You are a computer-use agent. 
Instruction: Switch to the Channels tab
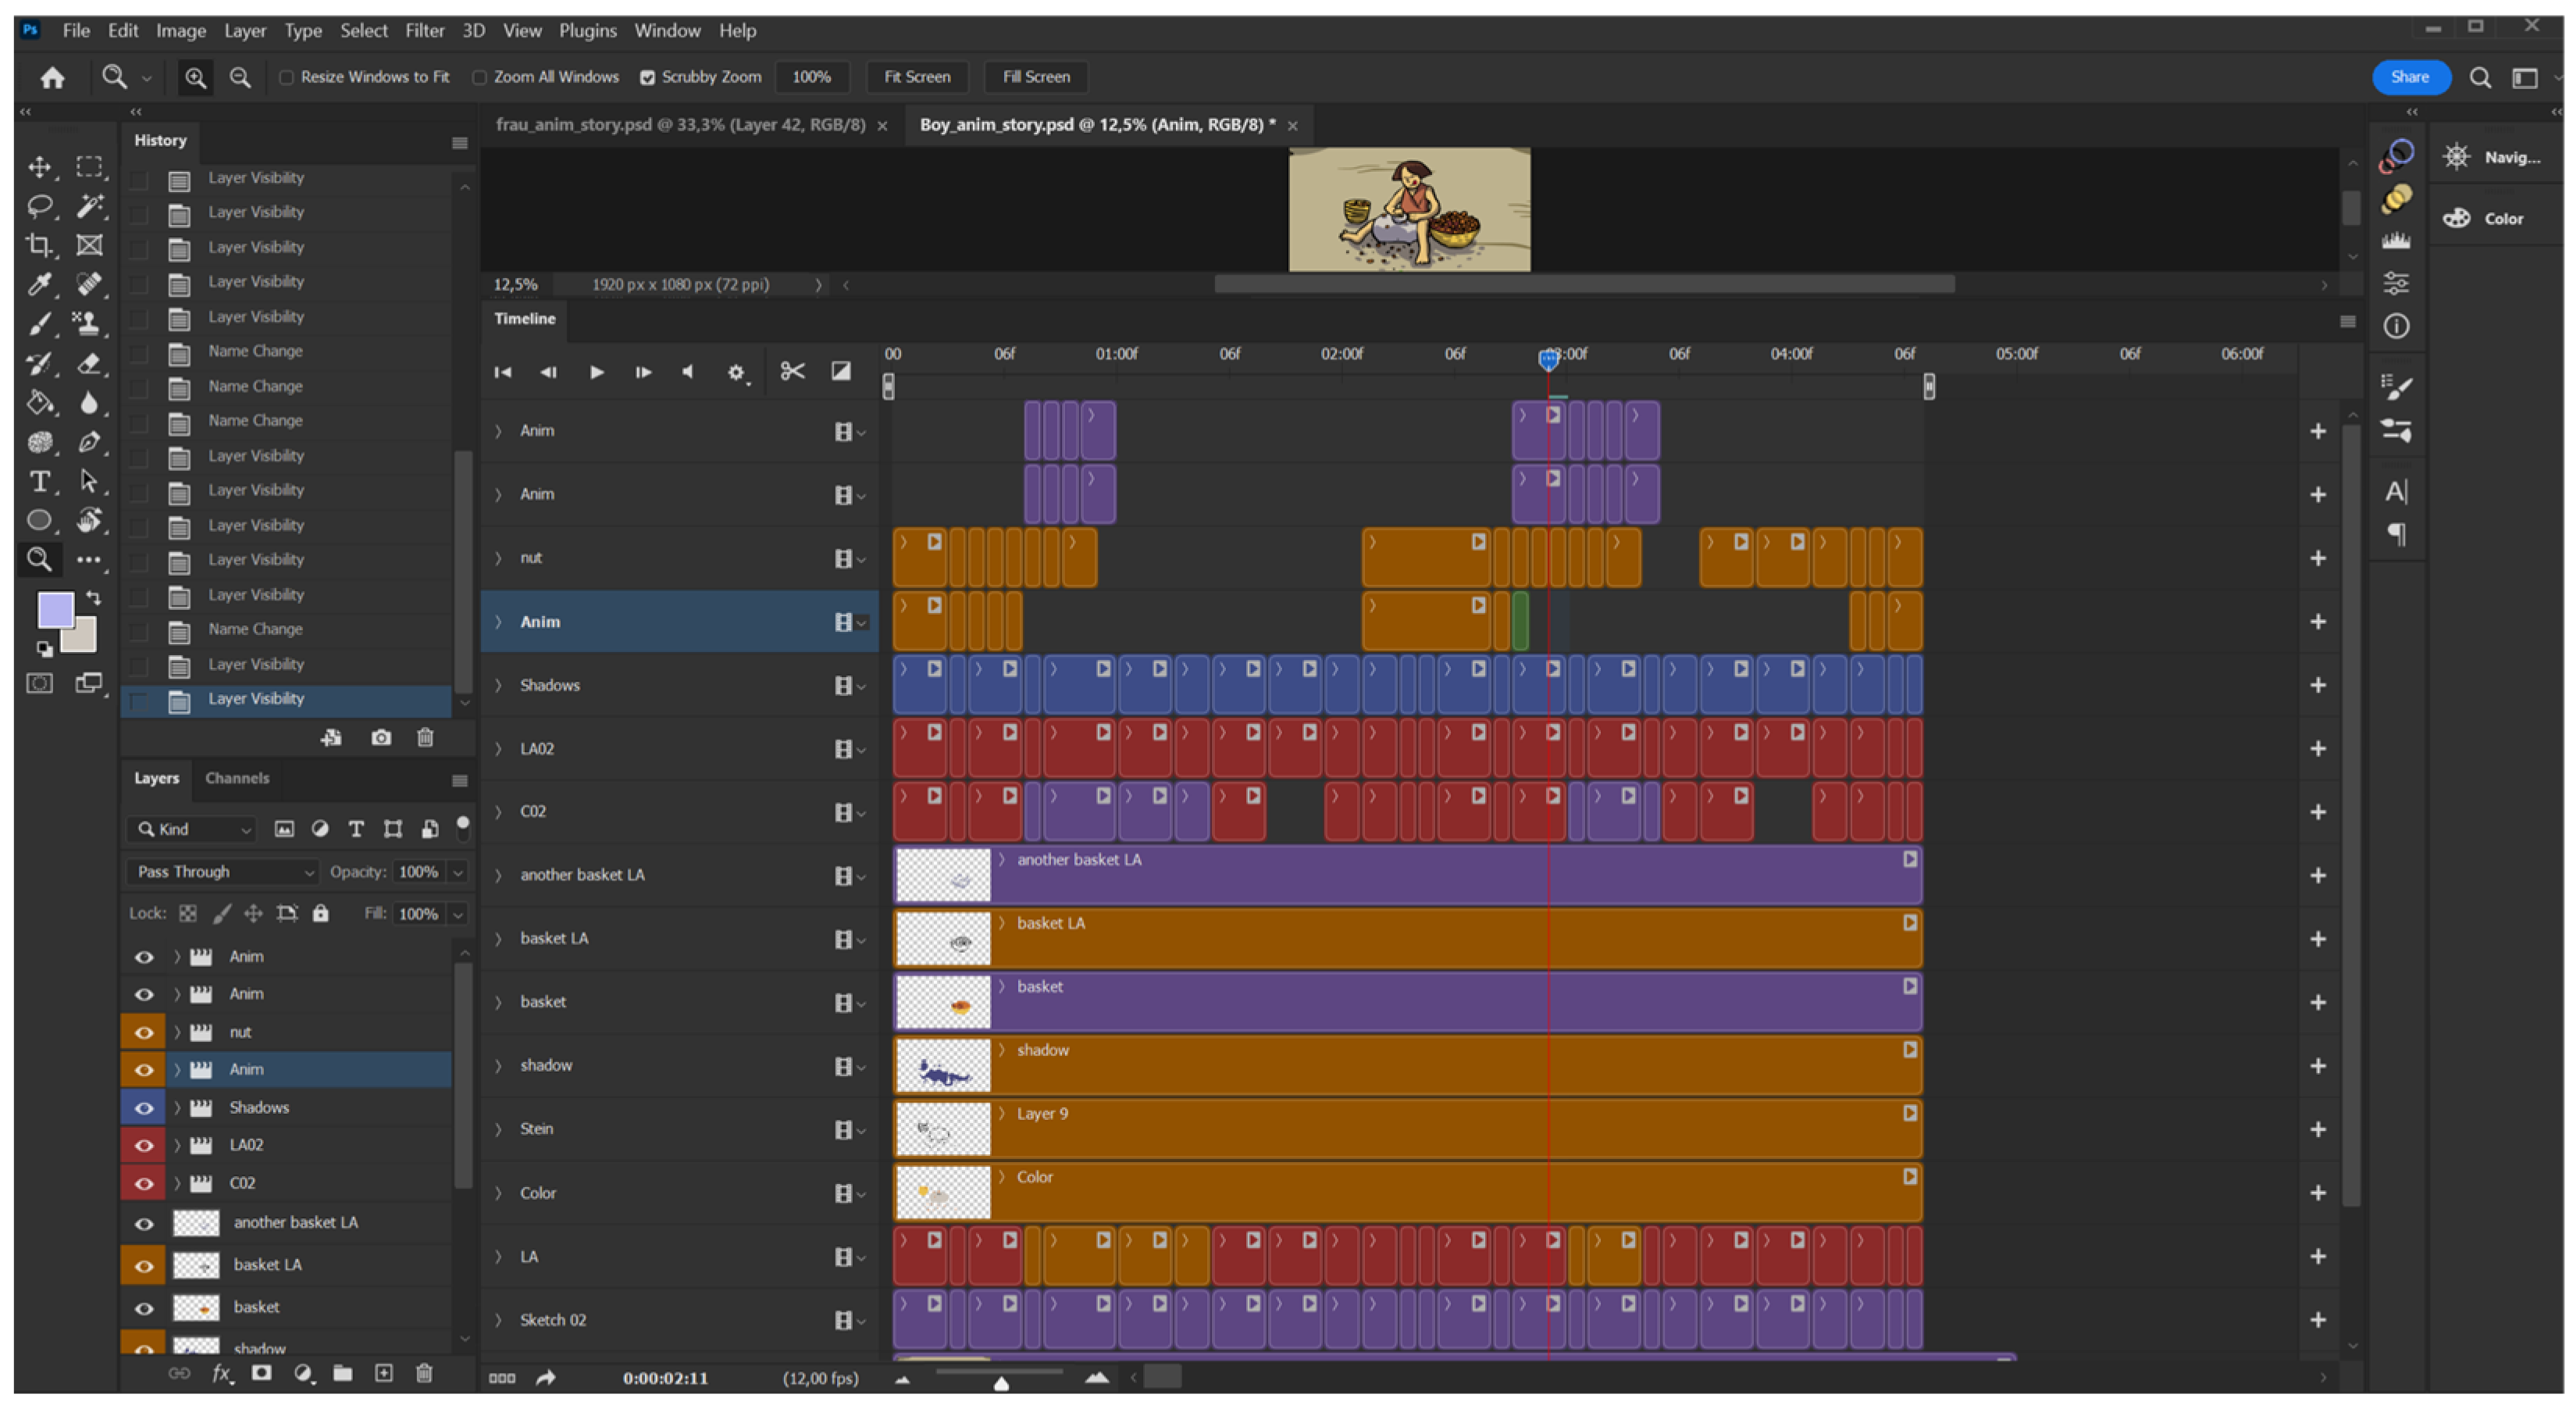pos(237,778)
